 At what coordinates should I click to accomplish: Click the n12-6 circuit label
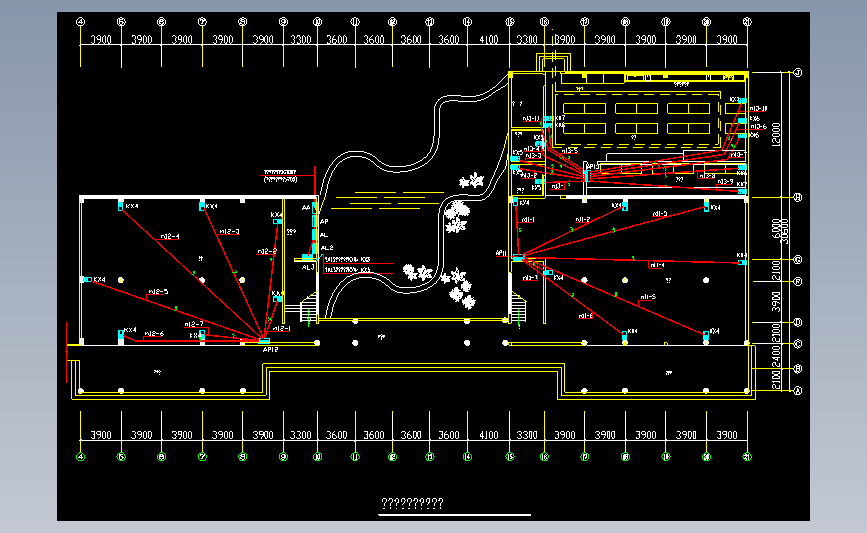(x=154, y=334)
